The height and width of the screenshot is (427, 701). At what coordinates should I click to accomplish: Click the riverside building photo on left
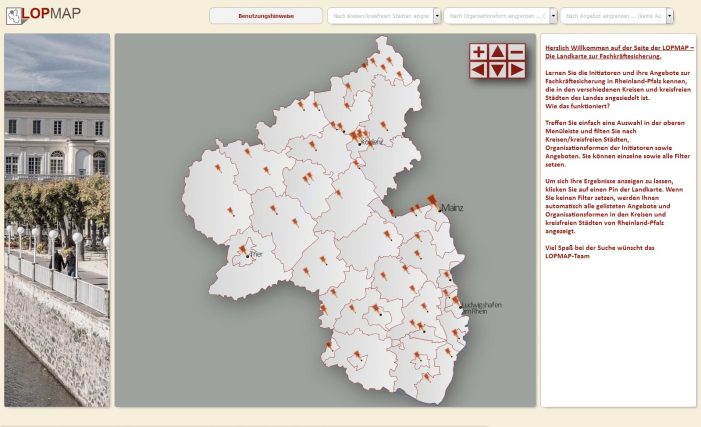tap(57, 220)
